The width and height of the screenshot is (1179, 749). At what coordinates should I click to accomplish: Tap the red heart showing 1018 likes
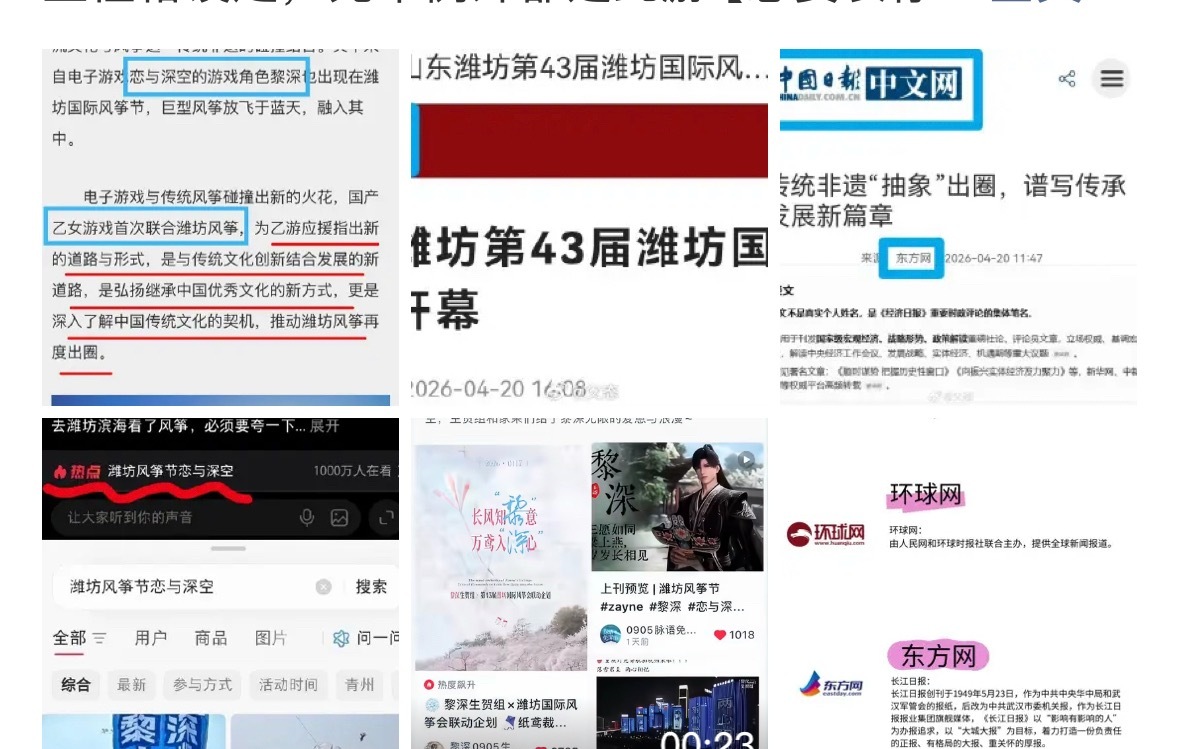[x=720, y=635]
